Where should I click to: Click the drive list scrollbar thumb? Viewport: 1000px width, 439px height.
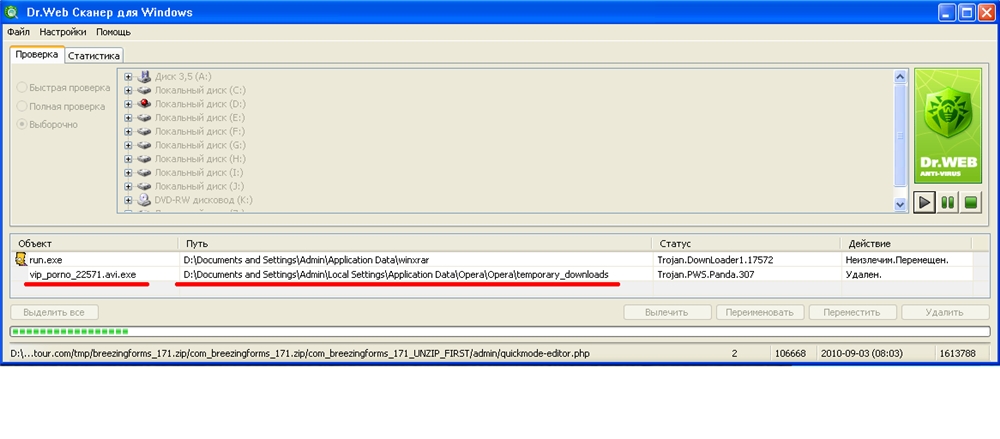pos(901,135)
